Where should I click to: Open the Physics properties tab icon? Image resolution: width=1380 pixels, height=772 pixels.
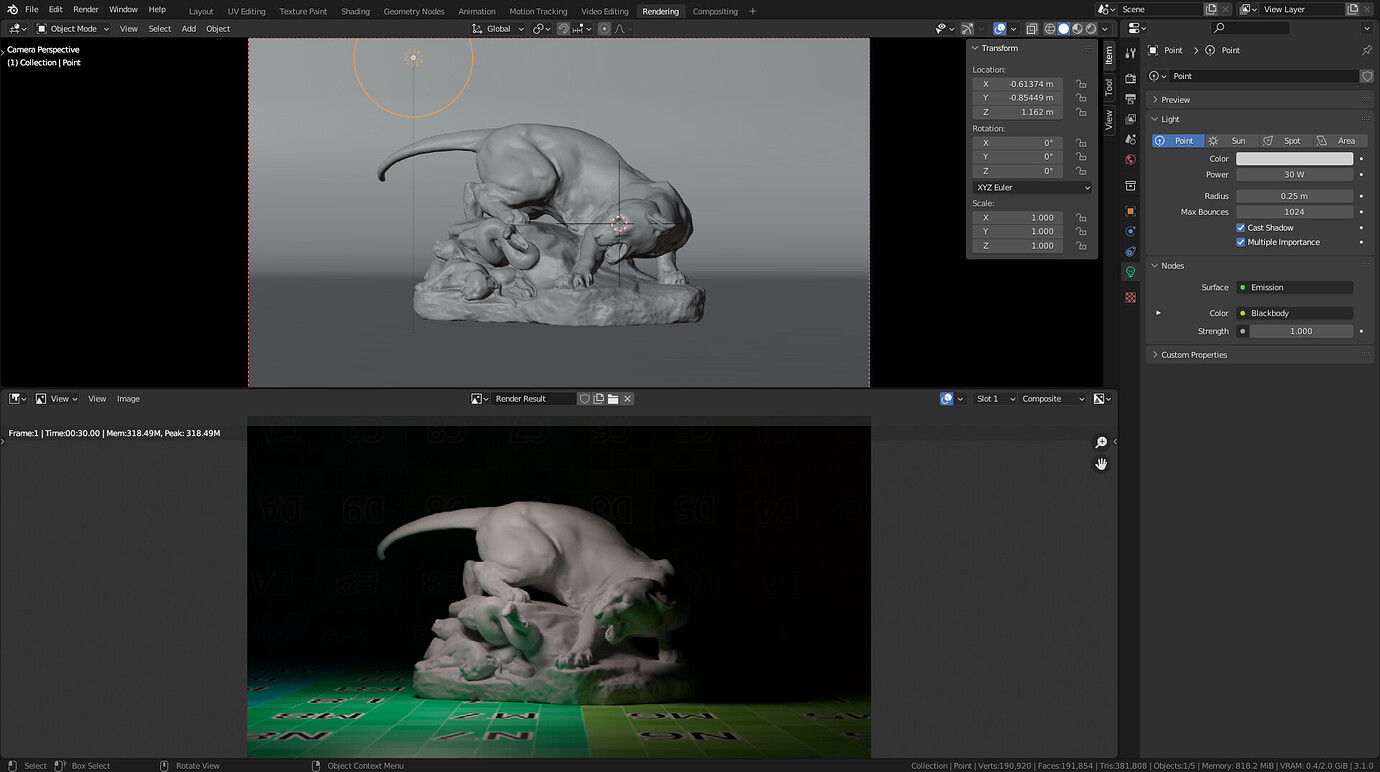(x=1130, y=231)
